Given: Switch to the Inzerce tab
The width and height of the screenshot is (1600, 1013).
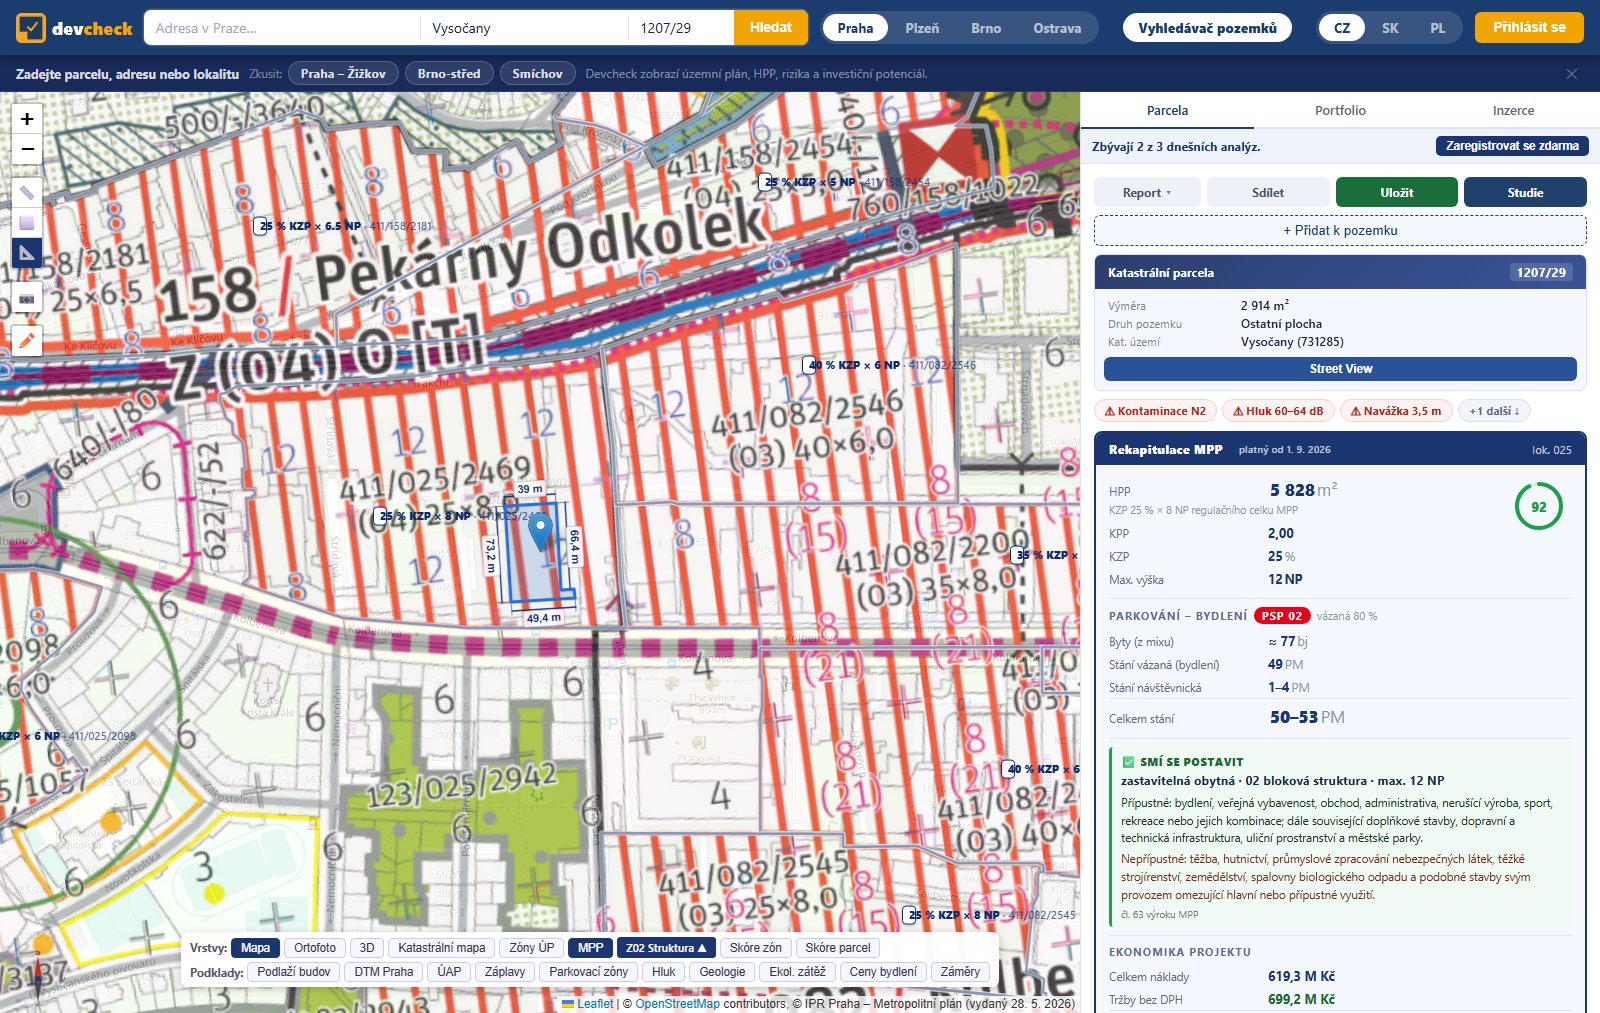Looking at the screenshot, I should coord(1513,111).
